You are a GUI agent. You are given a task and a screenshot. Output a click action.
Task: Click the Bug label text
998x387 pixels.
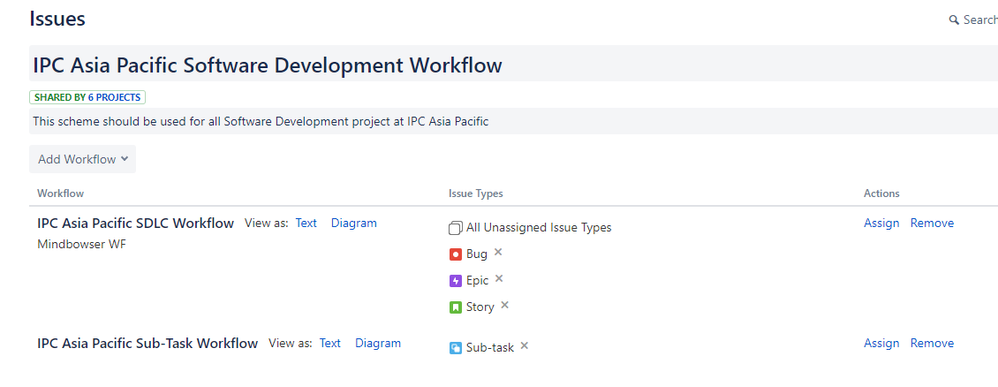point(477,255)
